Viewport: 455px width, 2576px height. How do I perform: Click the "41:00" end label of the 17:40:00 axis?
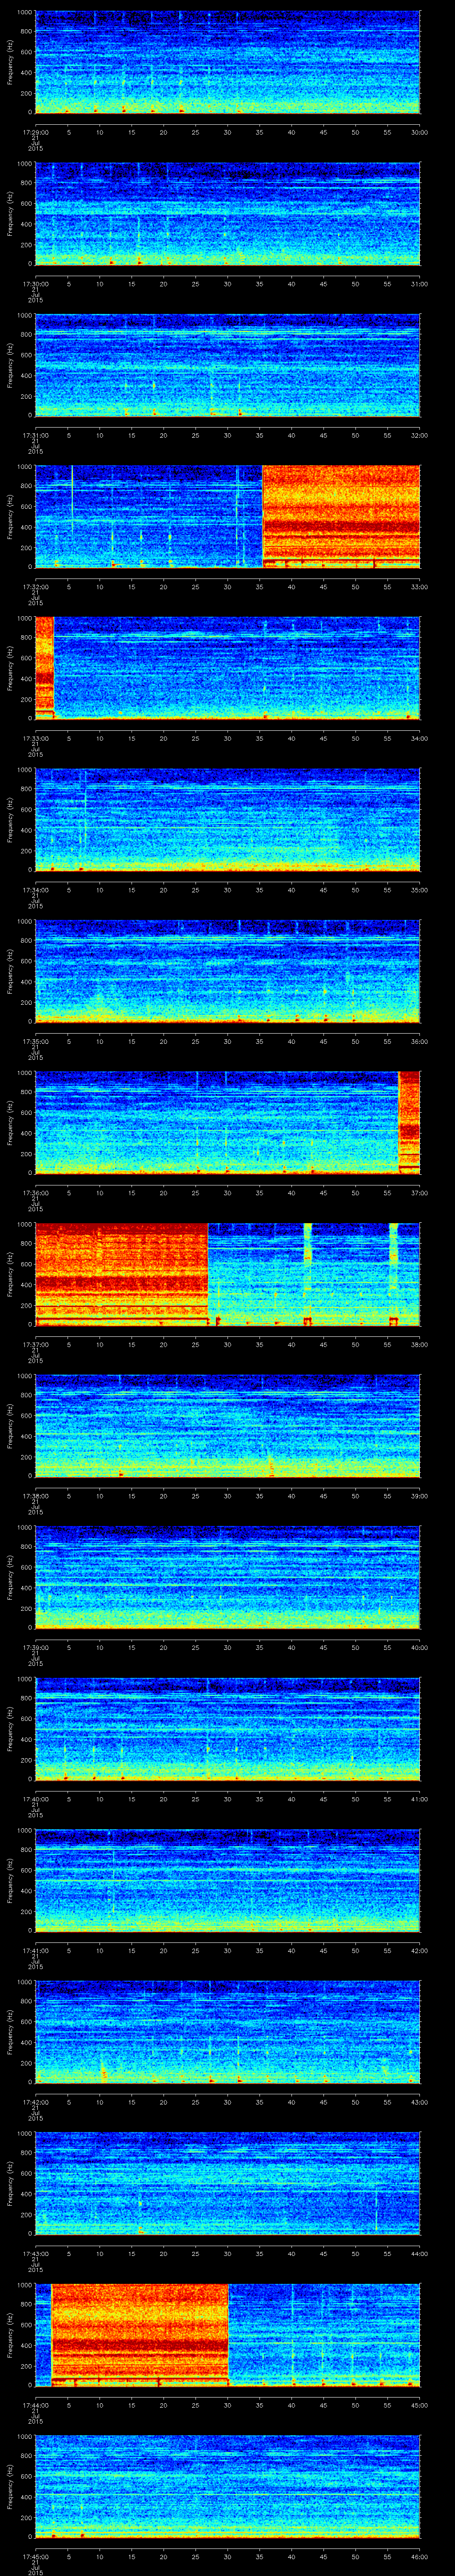click(x=419, y=1799)
